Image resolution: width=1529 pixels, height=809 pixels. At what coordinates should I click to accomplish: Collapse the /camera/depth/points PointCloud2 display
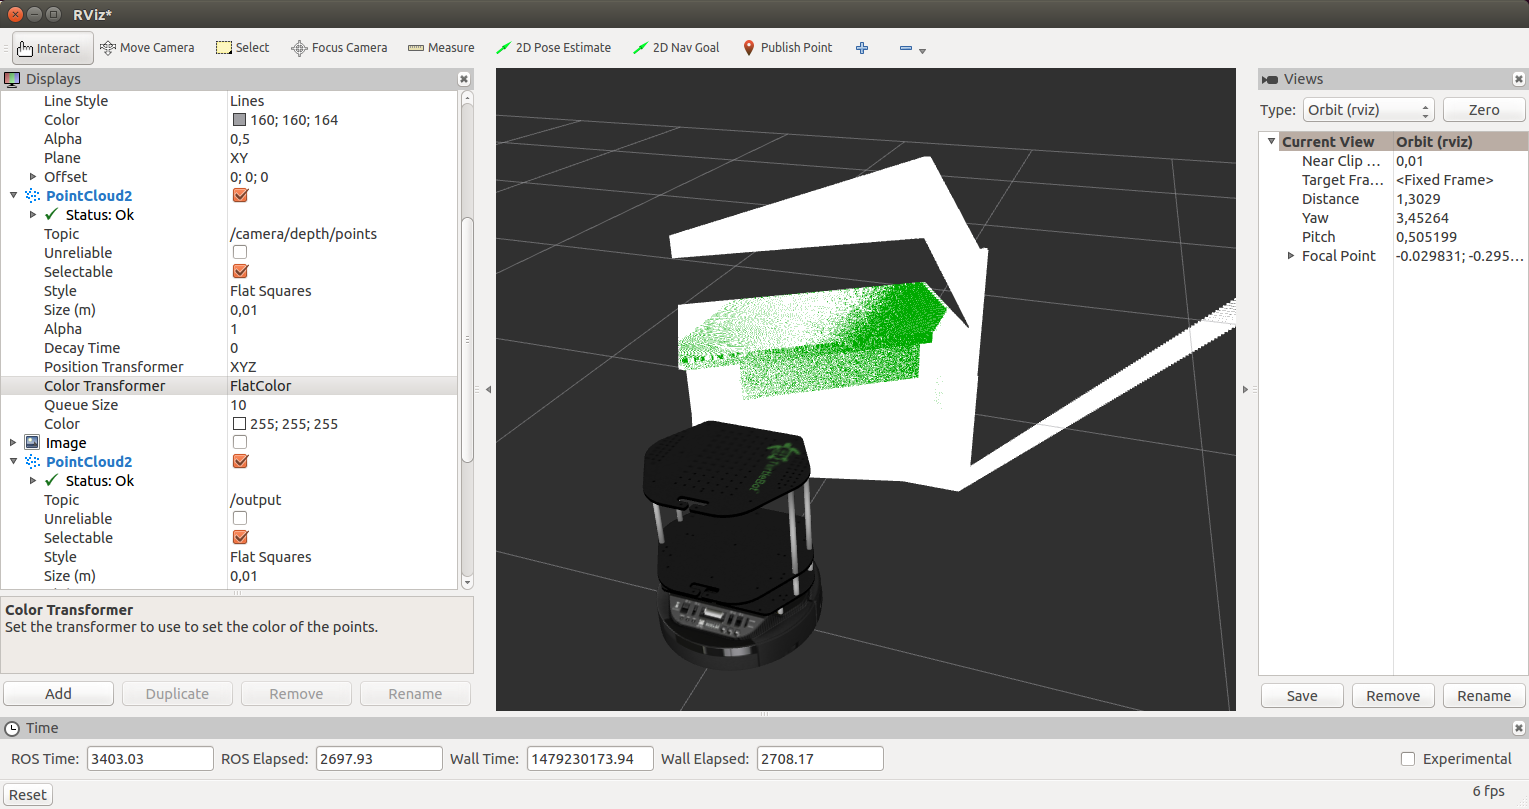coord(13,196)
